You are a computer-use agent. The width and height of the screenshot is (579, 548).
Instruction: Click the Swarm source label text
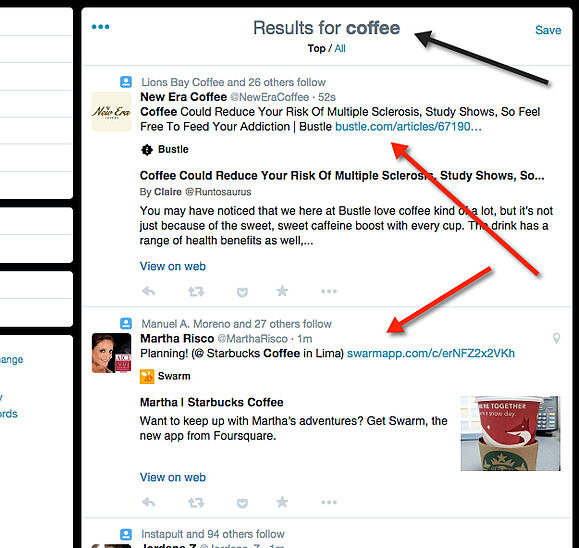(x=174, y=376)
